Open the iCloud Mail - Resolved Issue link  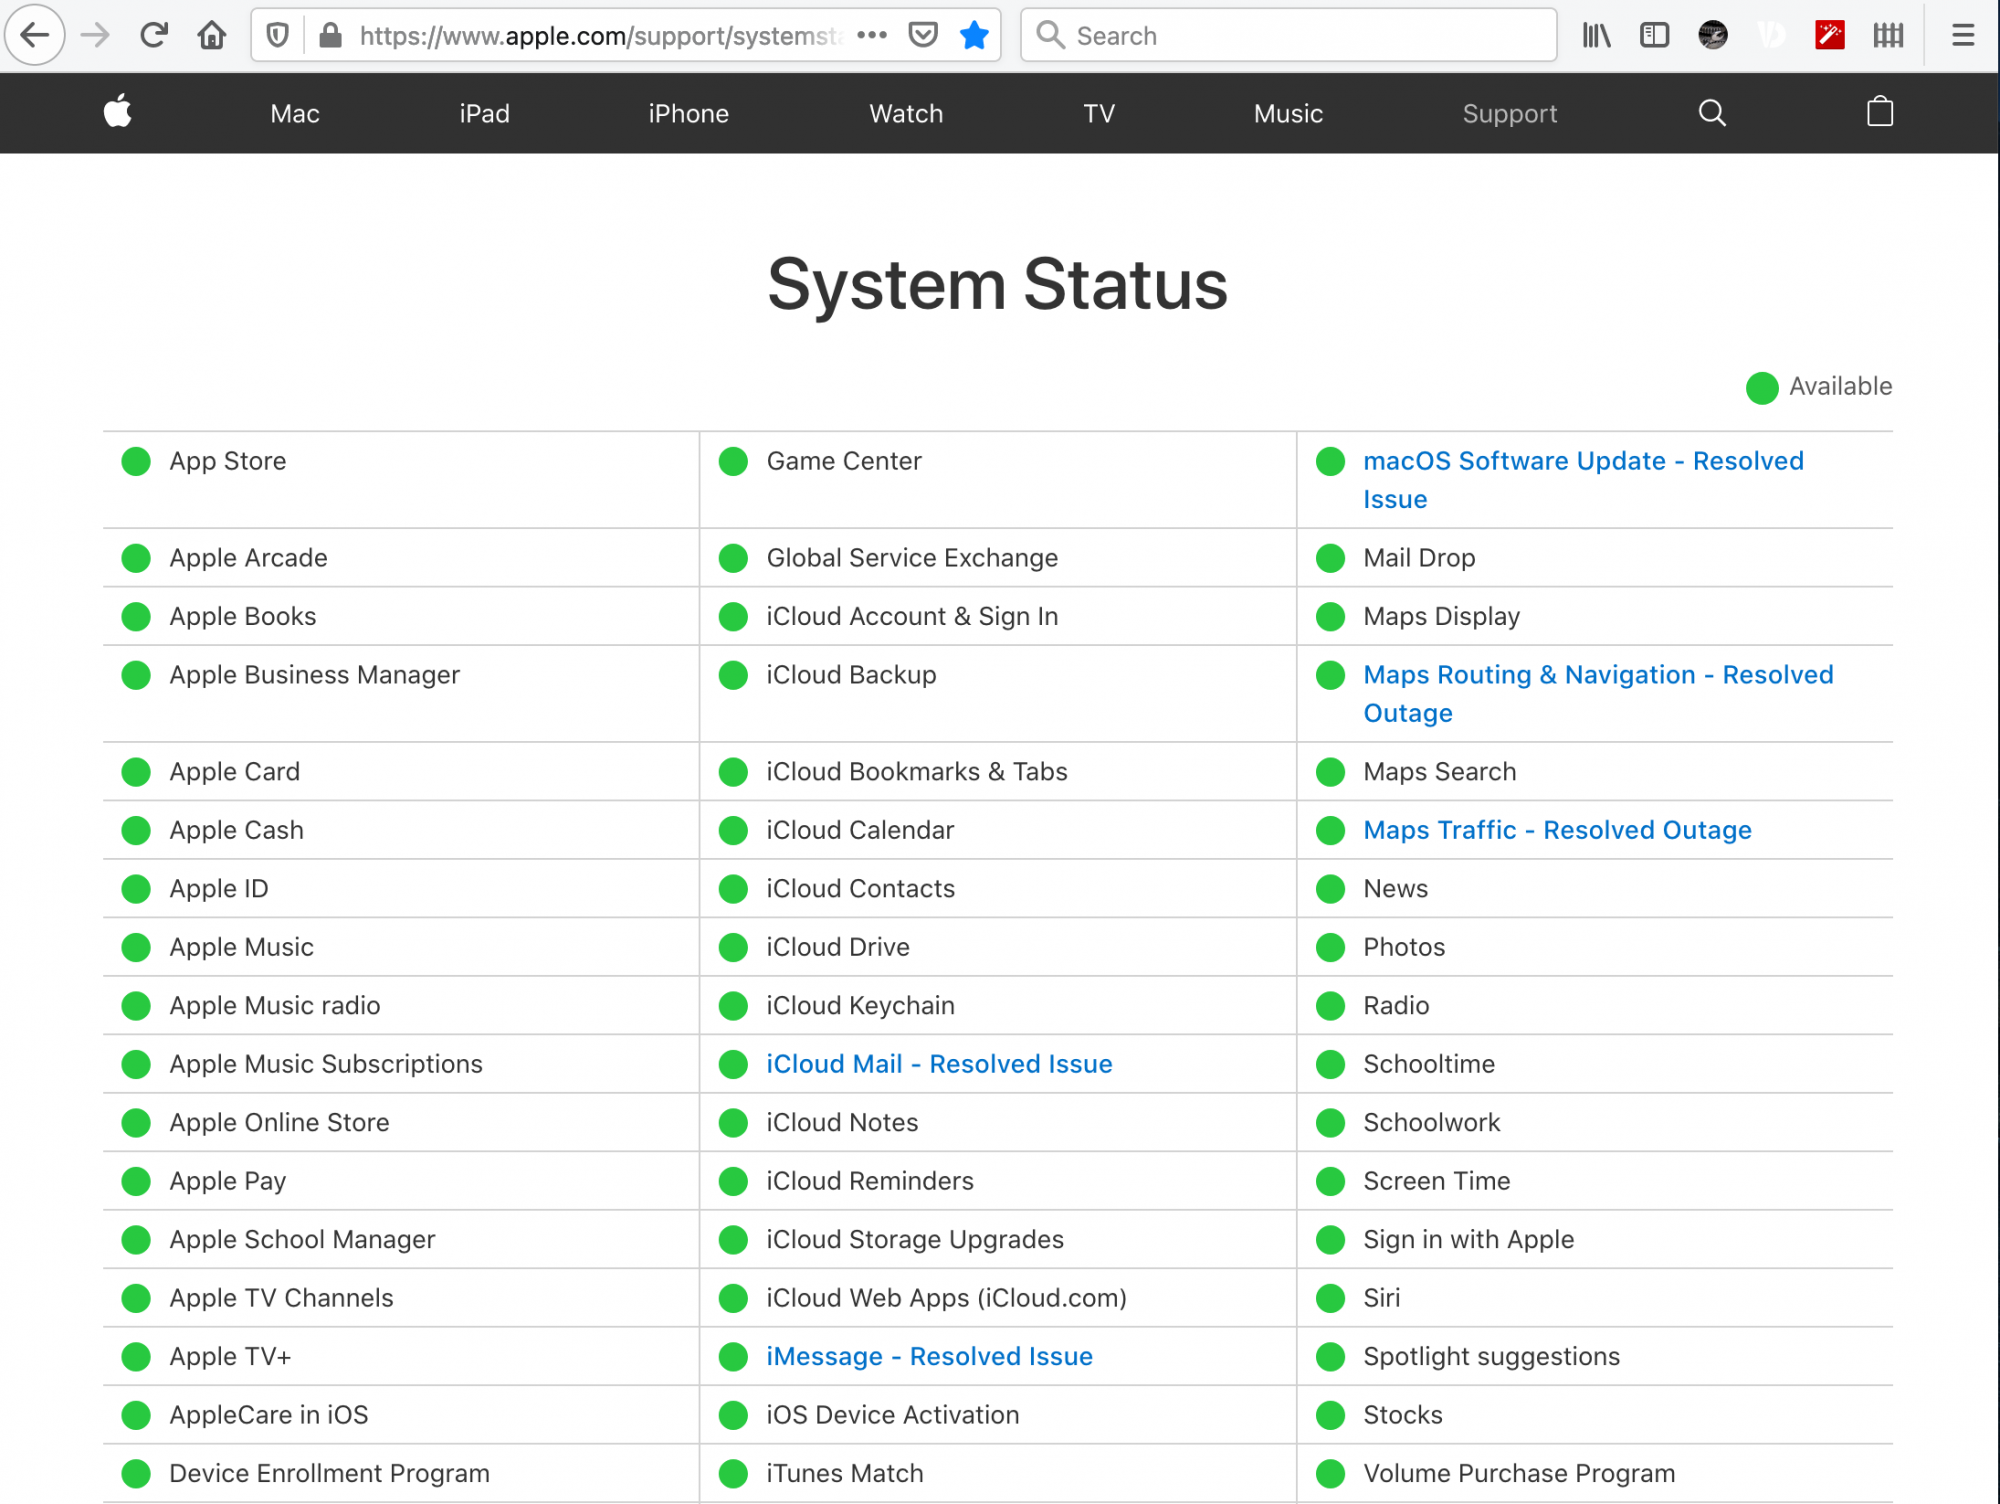point(938,1063)
